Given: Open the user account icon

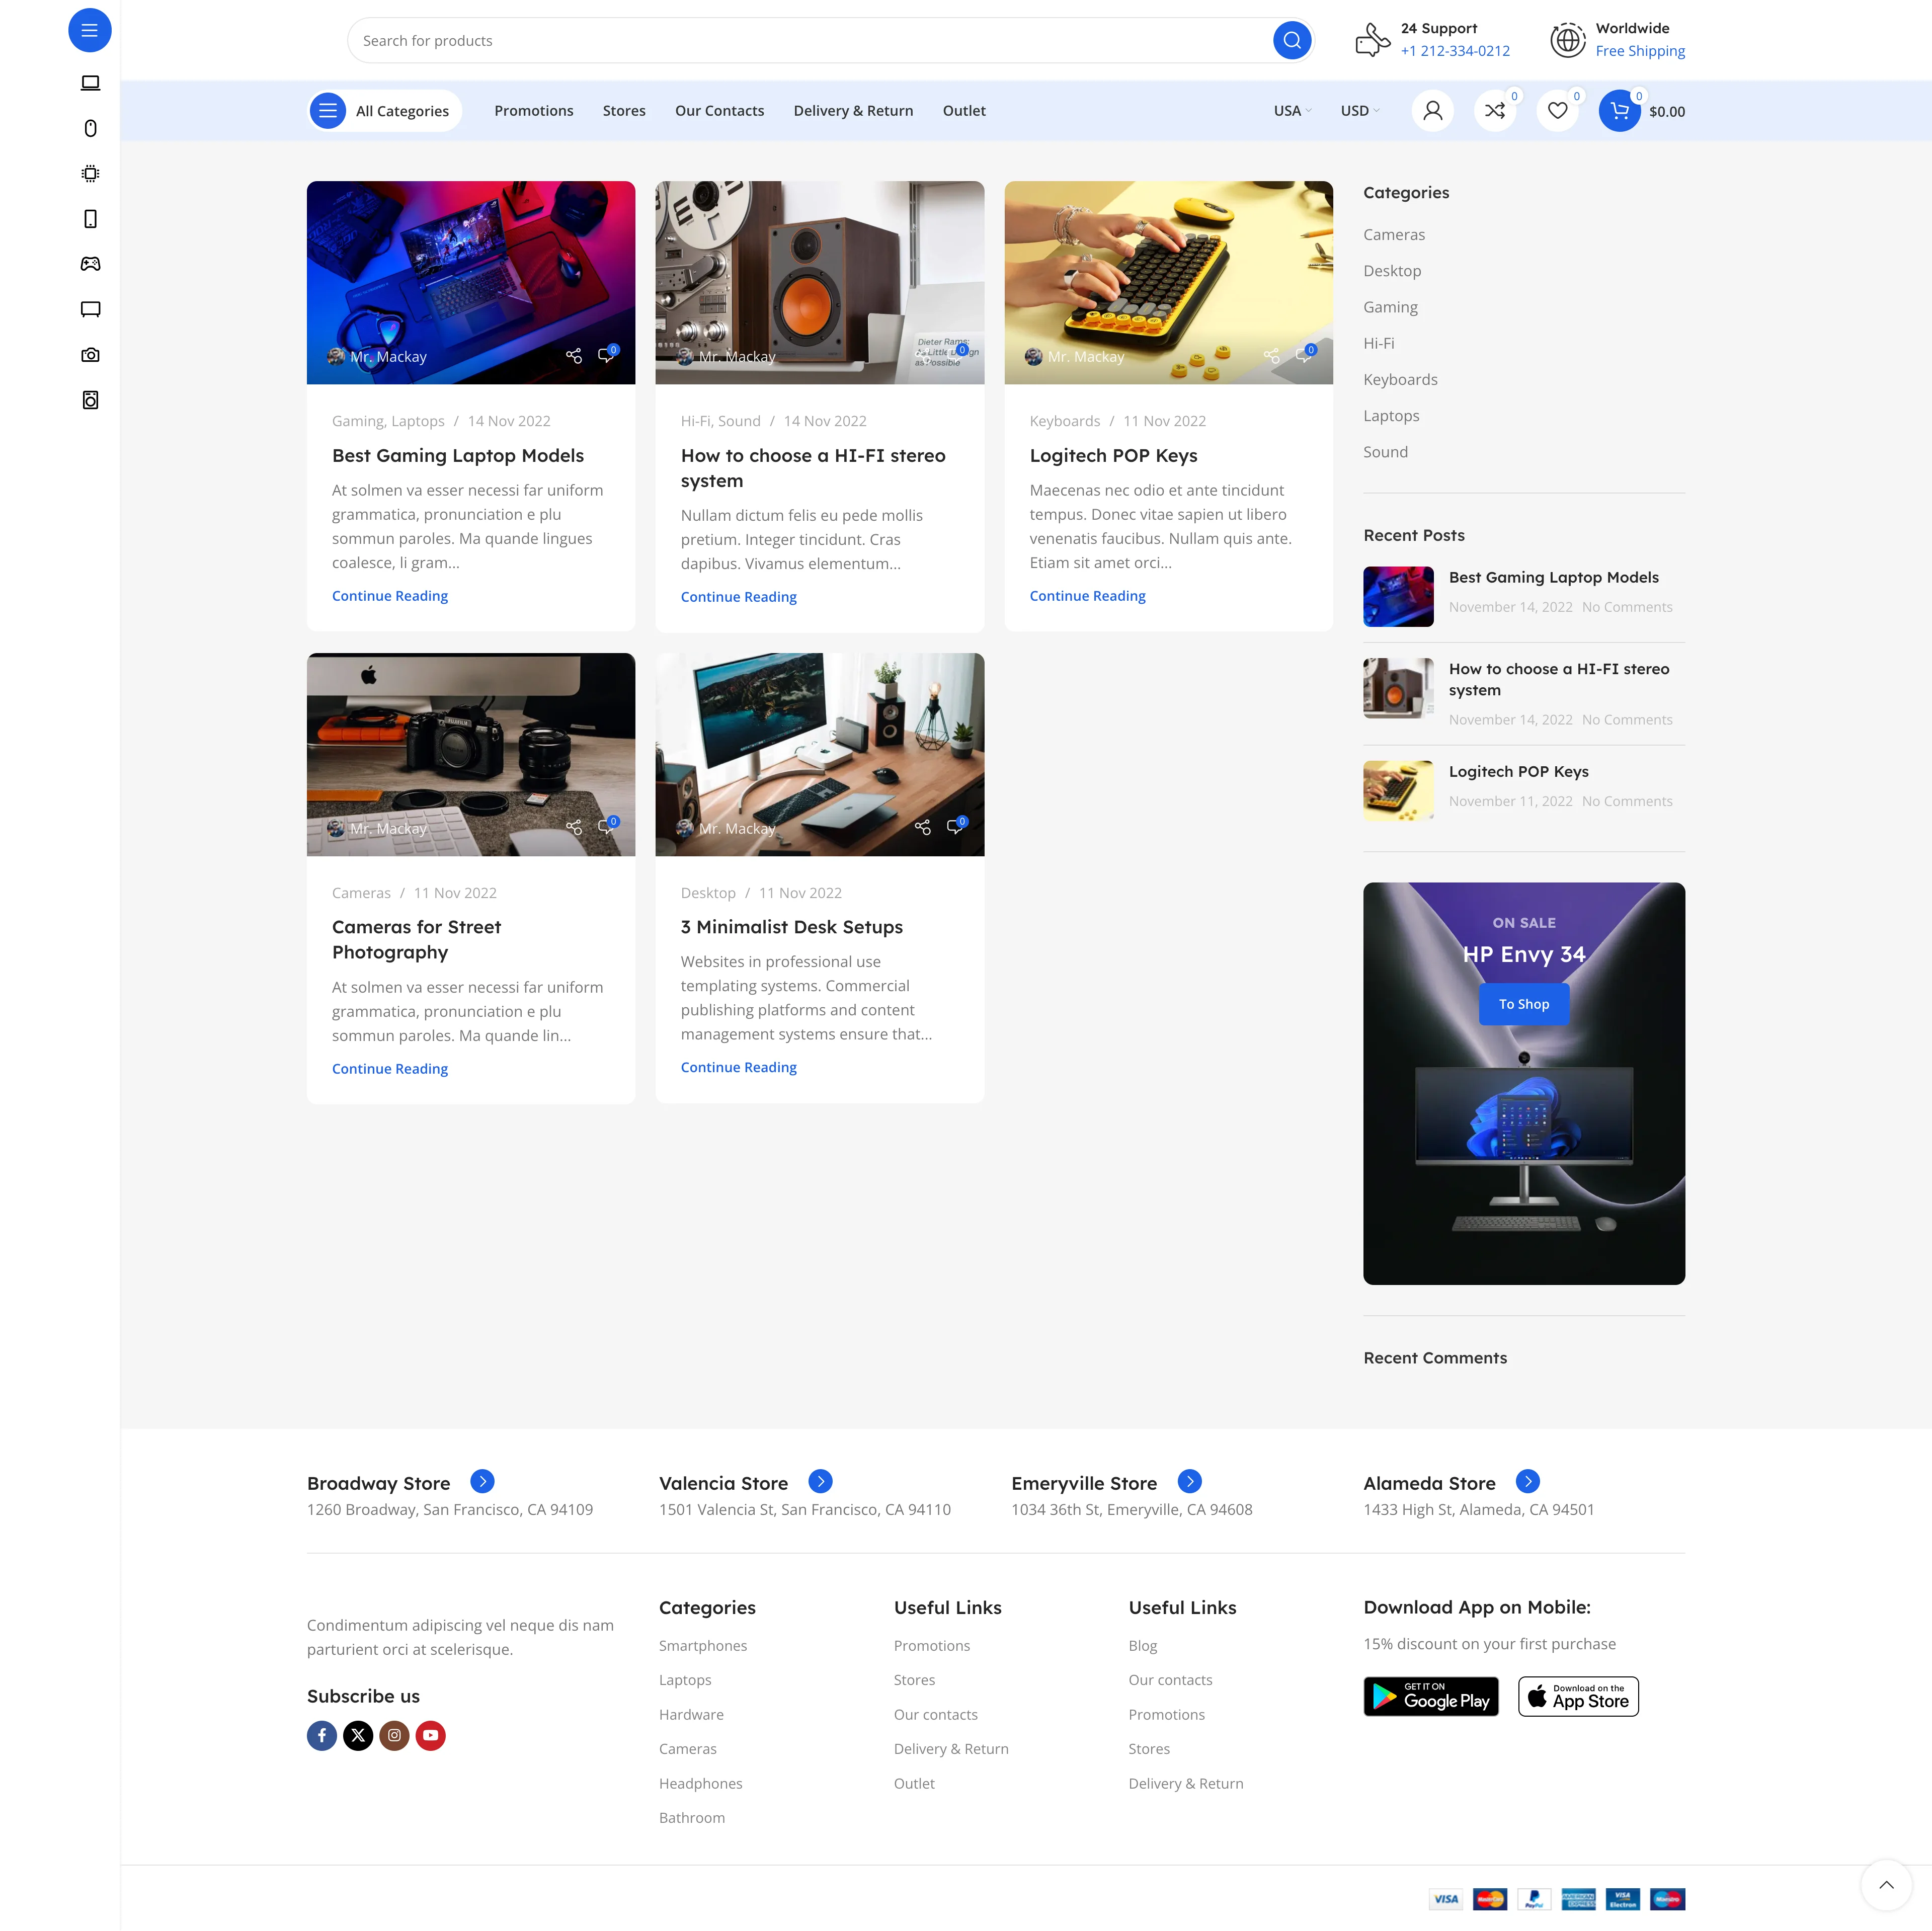Looking at the screenshot, I should point(1432,111).
